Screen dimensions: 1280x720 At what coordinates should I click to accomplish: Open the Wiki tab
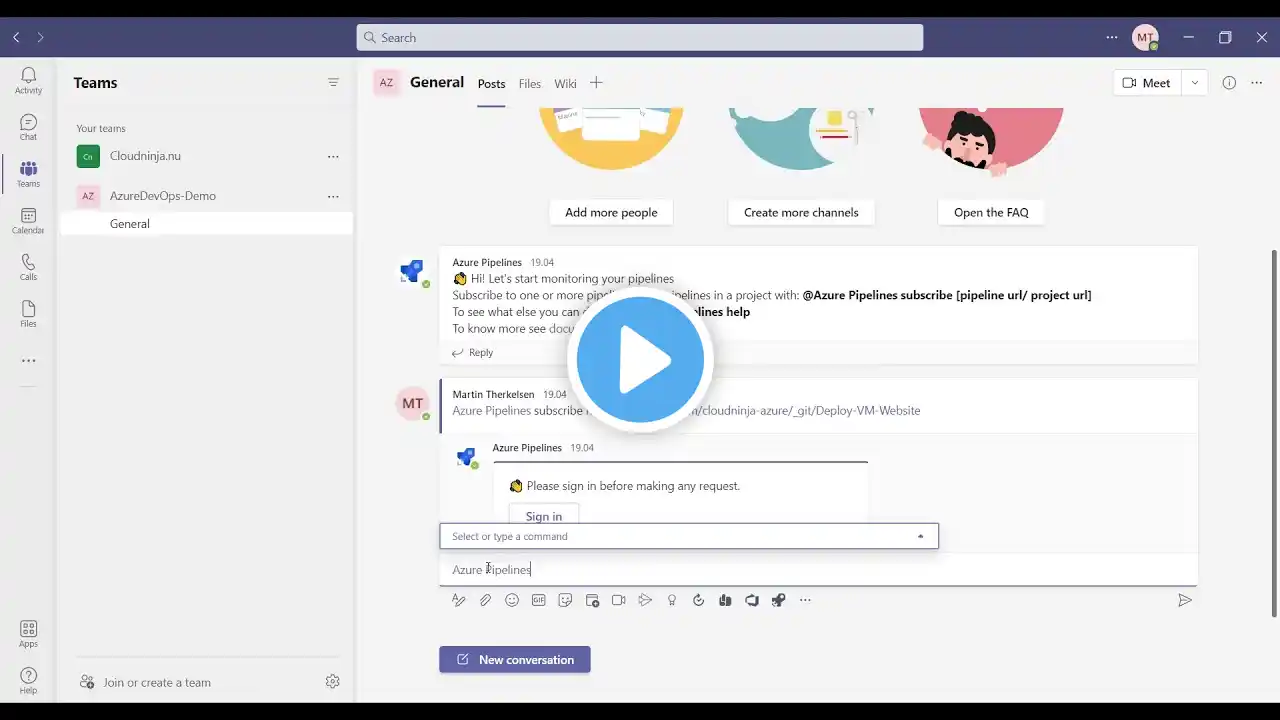pyautogui.click(x=566, y=84)
